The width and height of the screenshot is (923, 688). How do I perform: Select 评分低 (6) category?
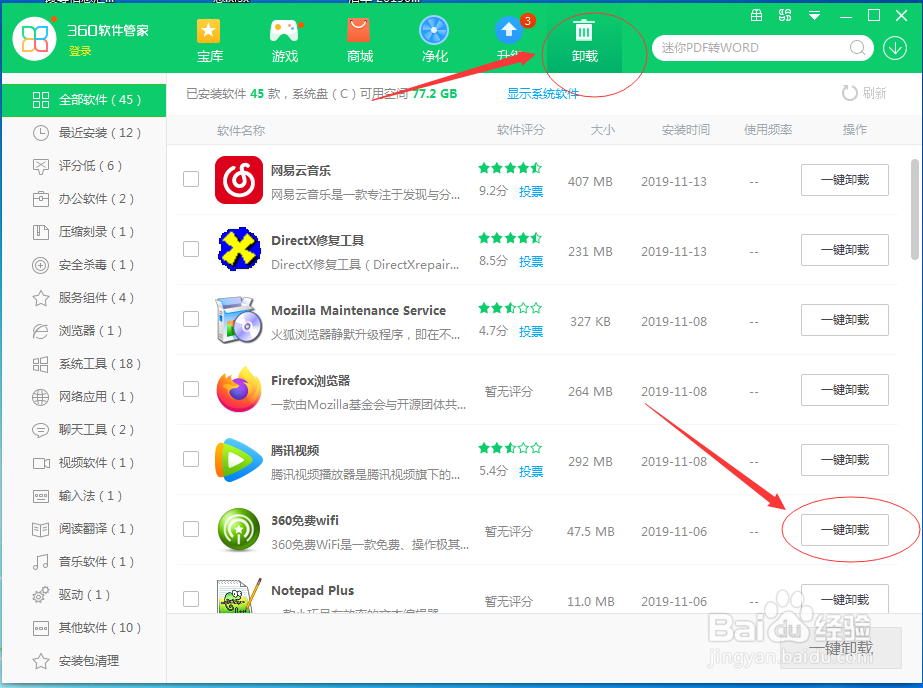click(x=84, y=166)
